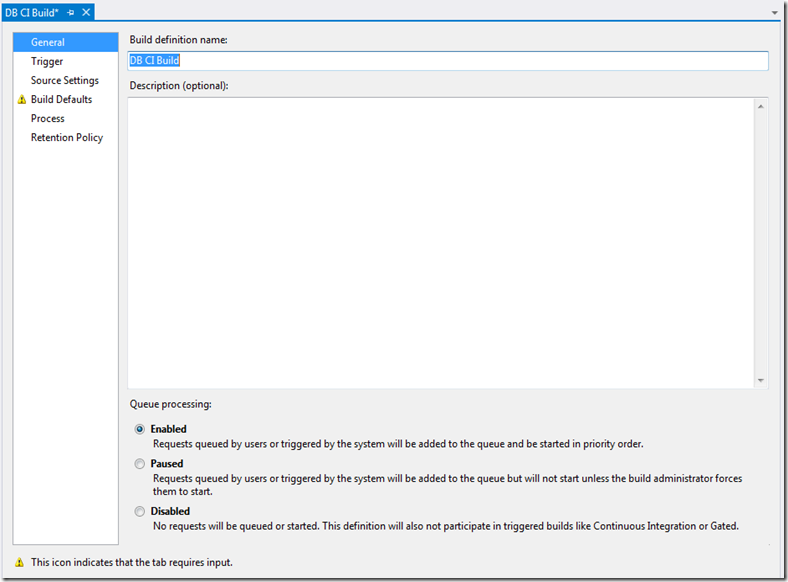Open the Retention Policy tab
Viewport: 788px width, 582px height.
pyautogui.click(x=67, y=138)
